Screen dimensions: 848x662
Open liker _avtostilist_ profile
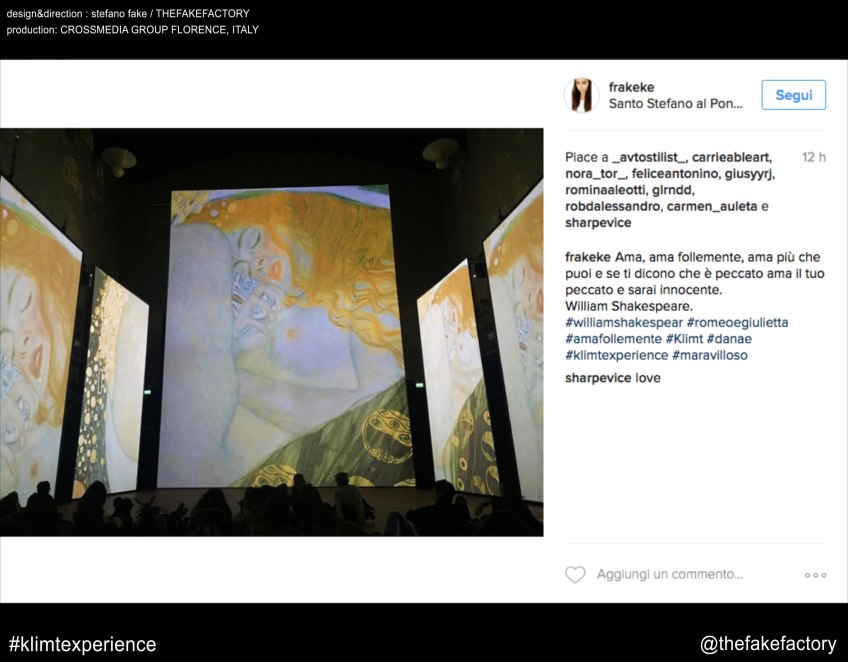click(650, 157)
